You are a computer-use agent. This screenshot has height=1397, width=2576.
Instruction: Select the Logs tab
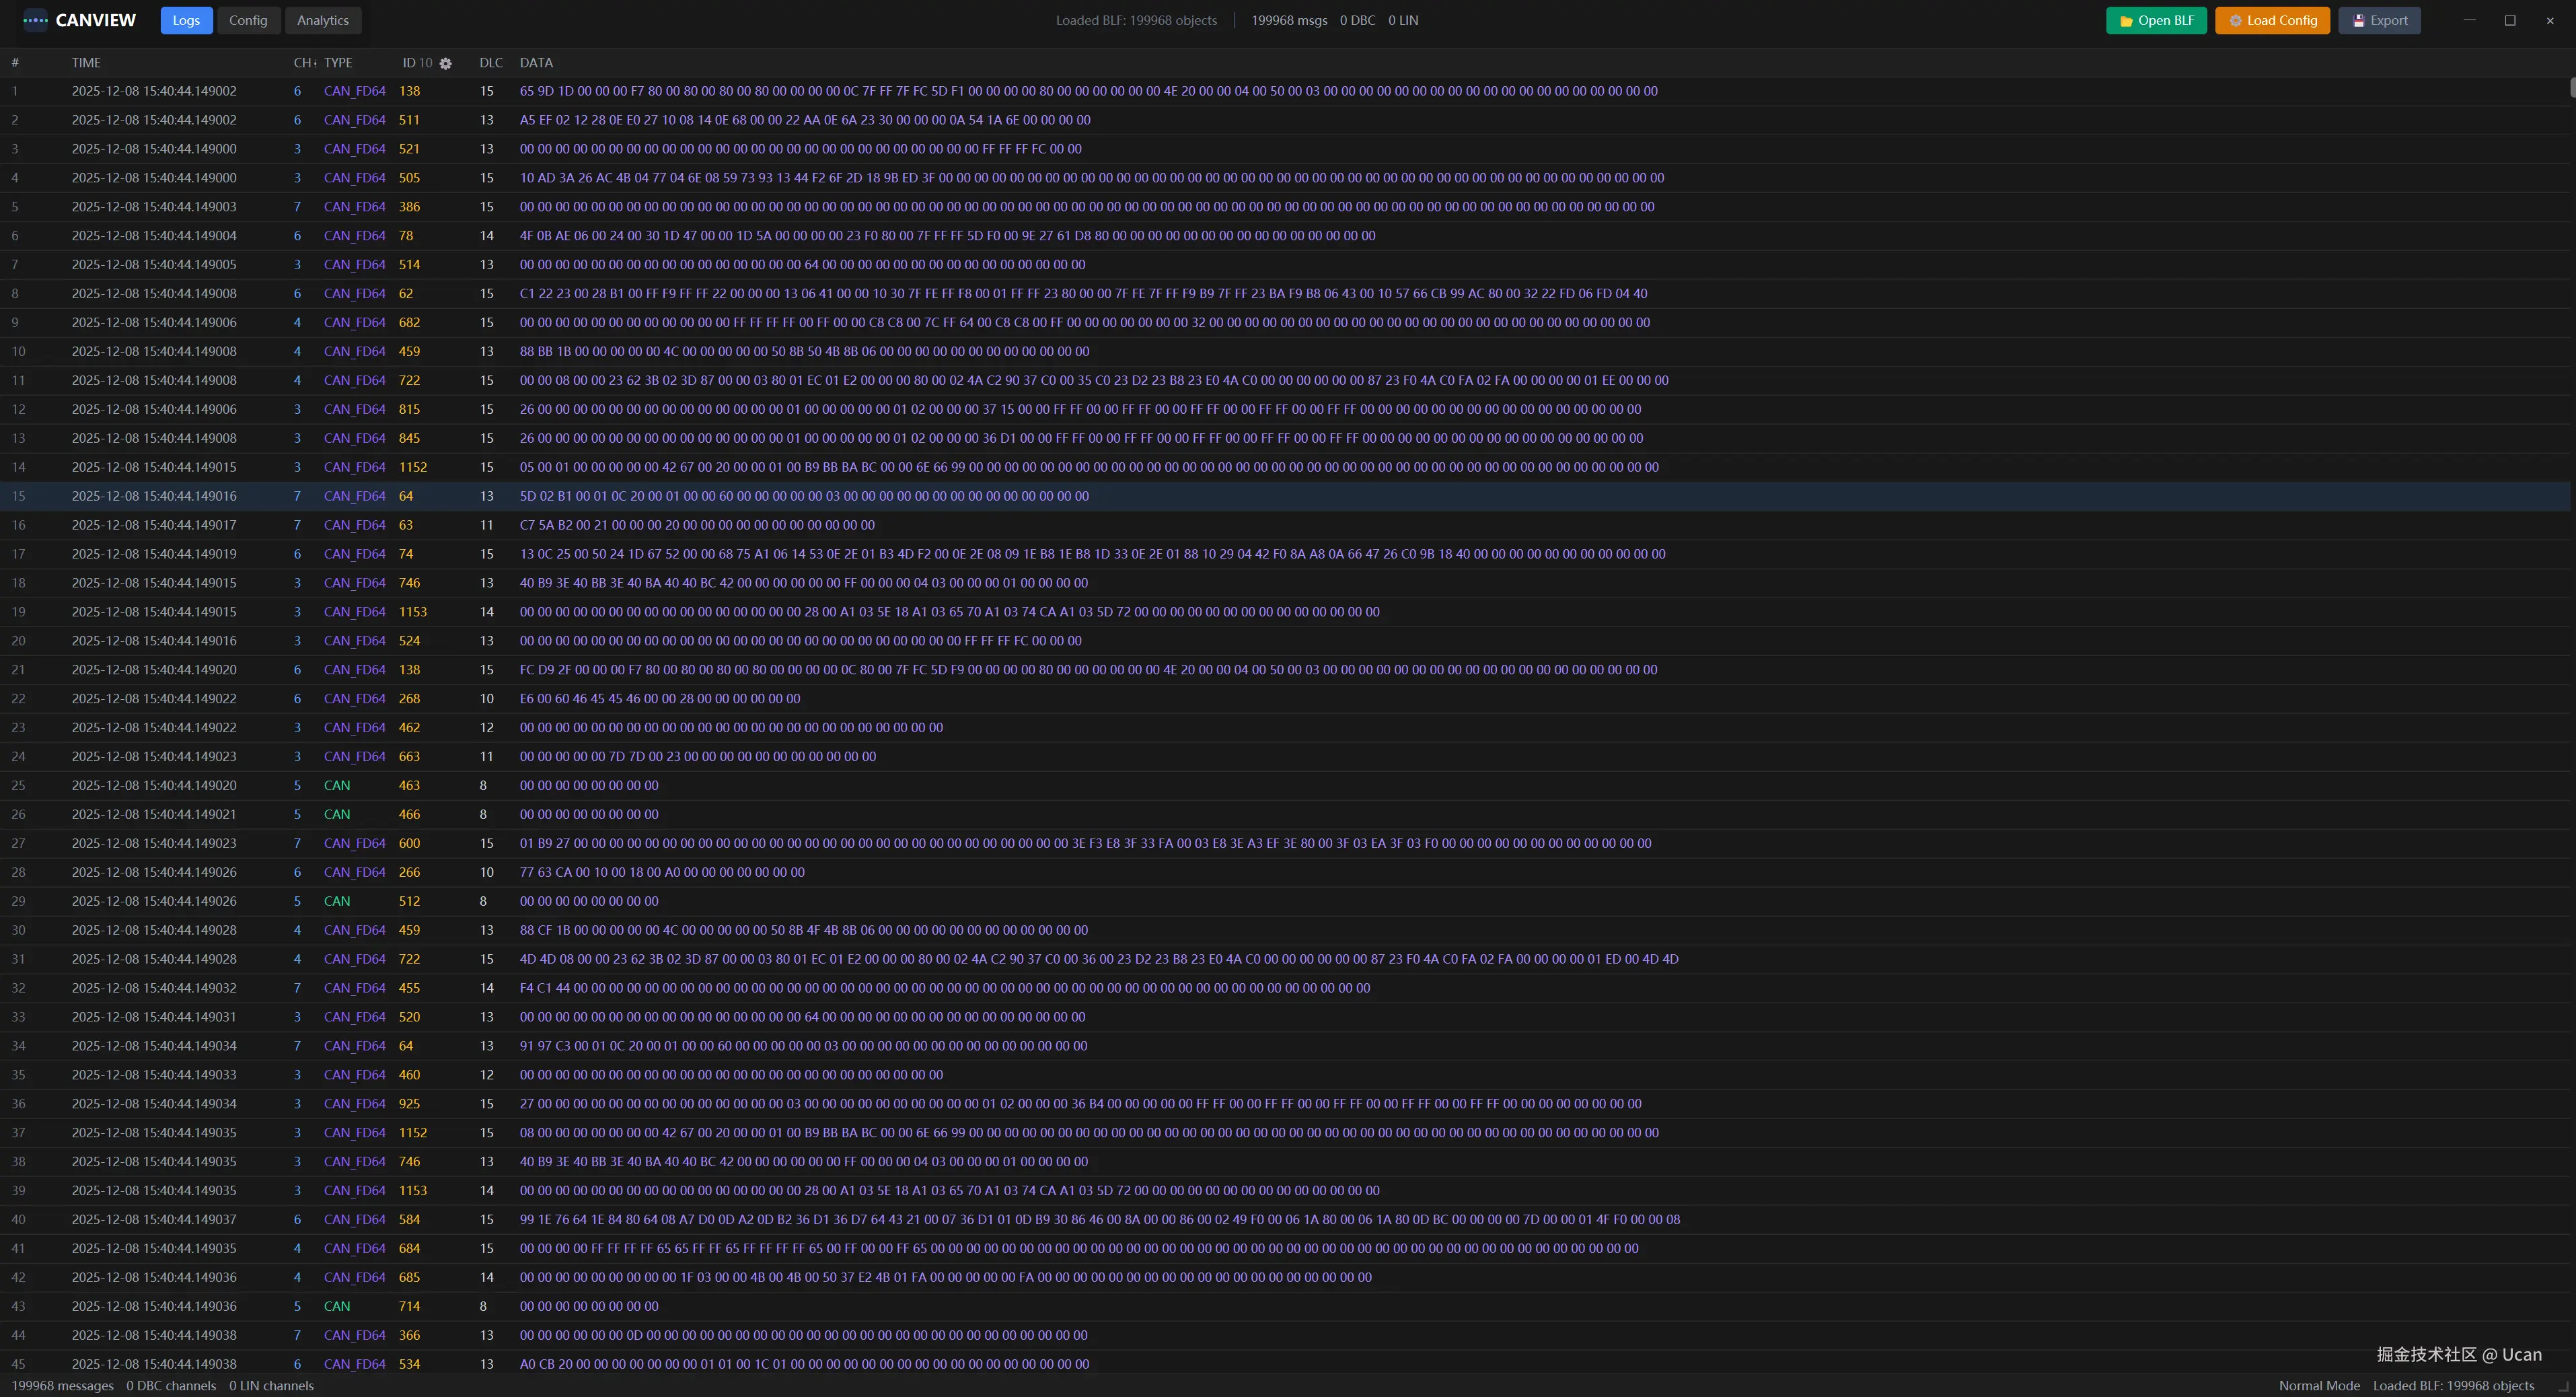pyautogui.click(x=186, y=20)
